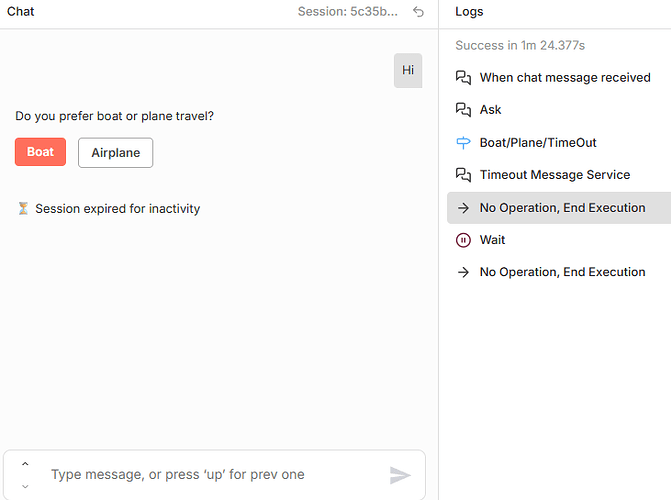
Task: Click the reset session arrow icon
Action: tap(418, 12)
